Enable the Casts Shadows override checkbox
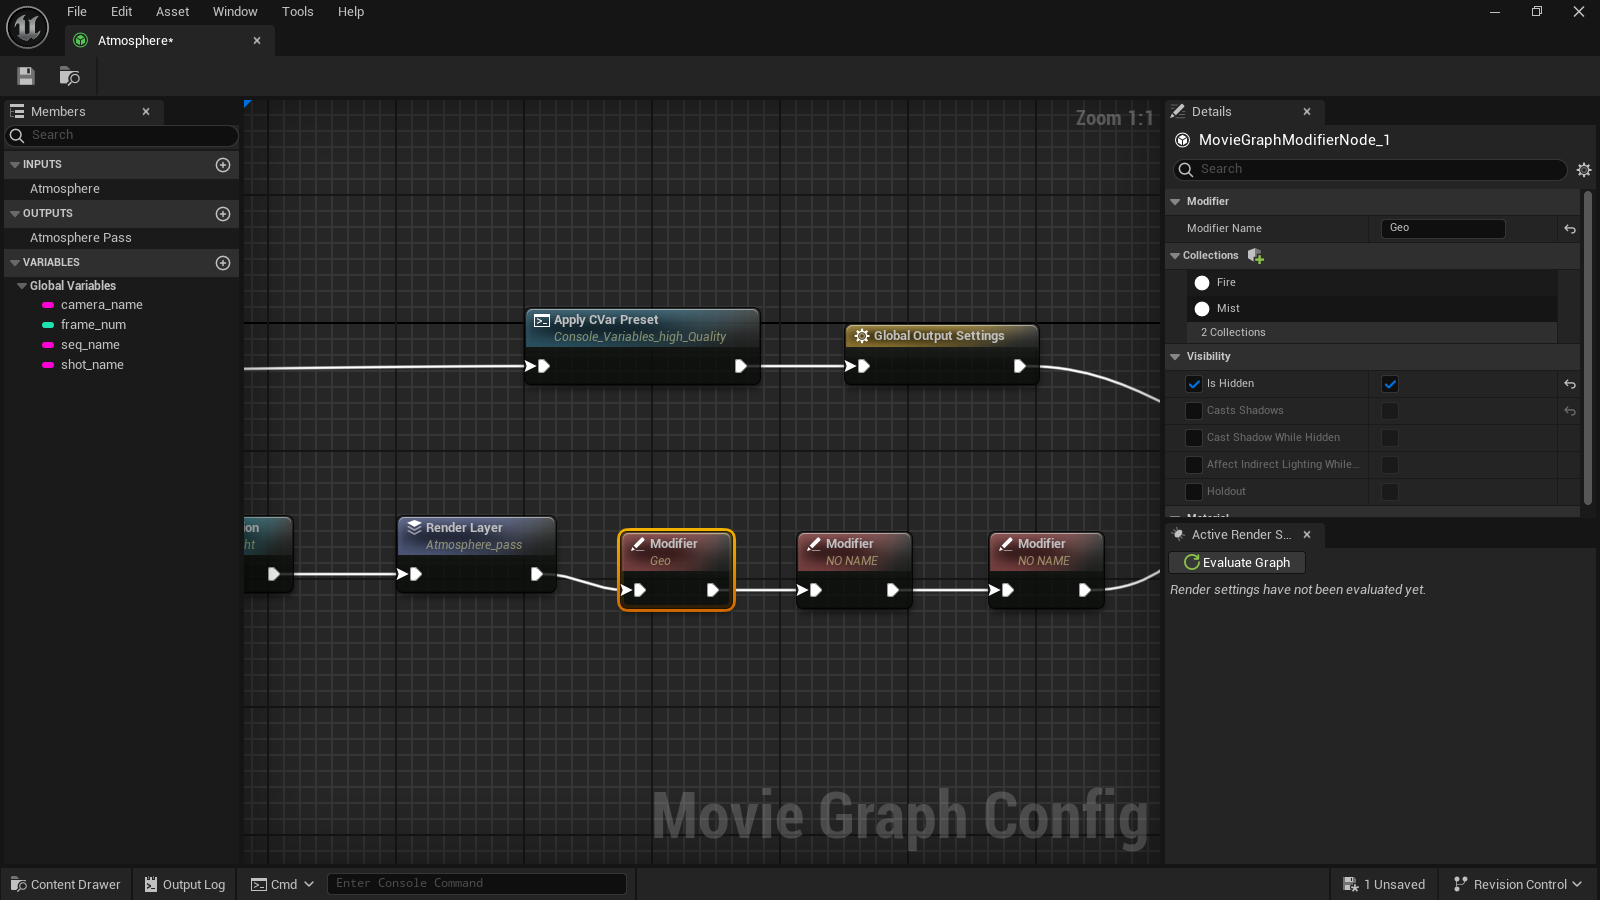This screenshot has height=900, width=1600. coord(1194,411)
